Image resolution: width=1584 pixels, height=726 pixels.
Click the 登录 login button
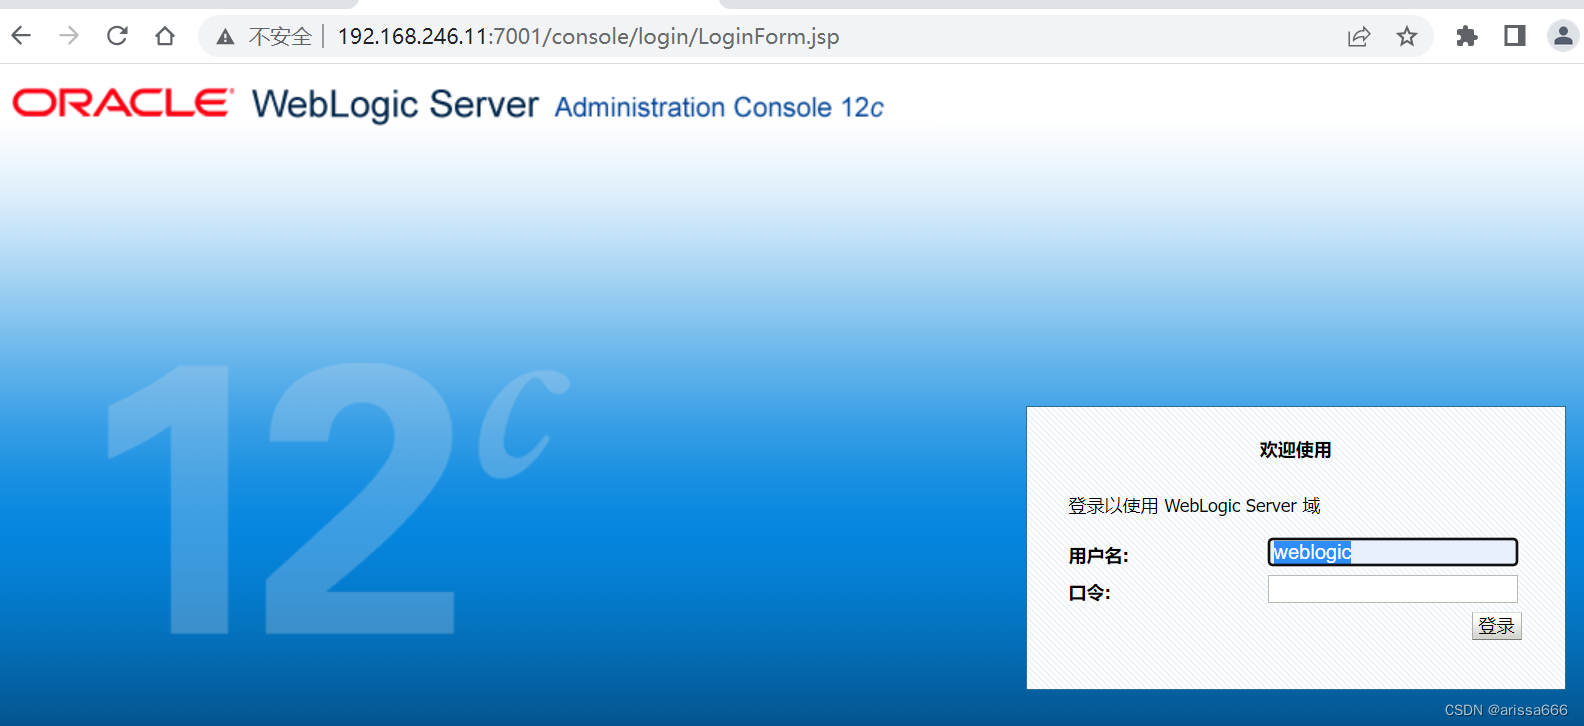point(1496,626)
